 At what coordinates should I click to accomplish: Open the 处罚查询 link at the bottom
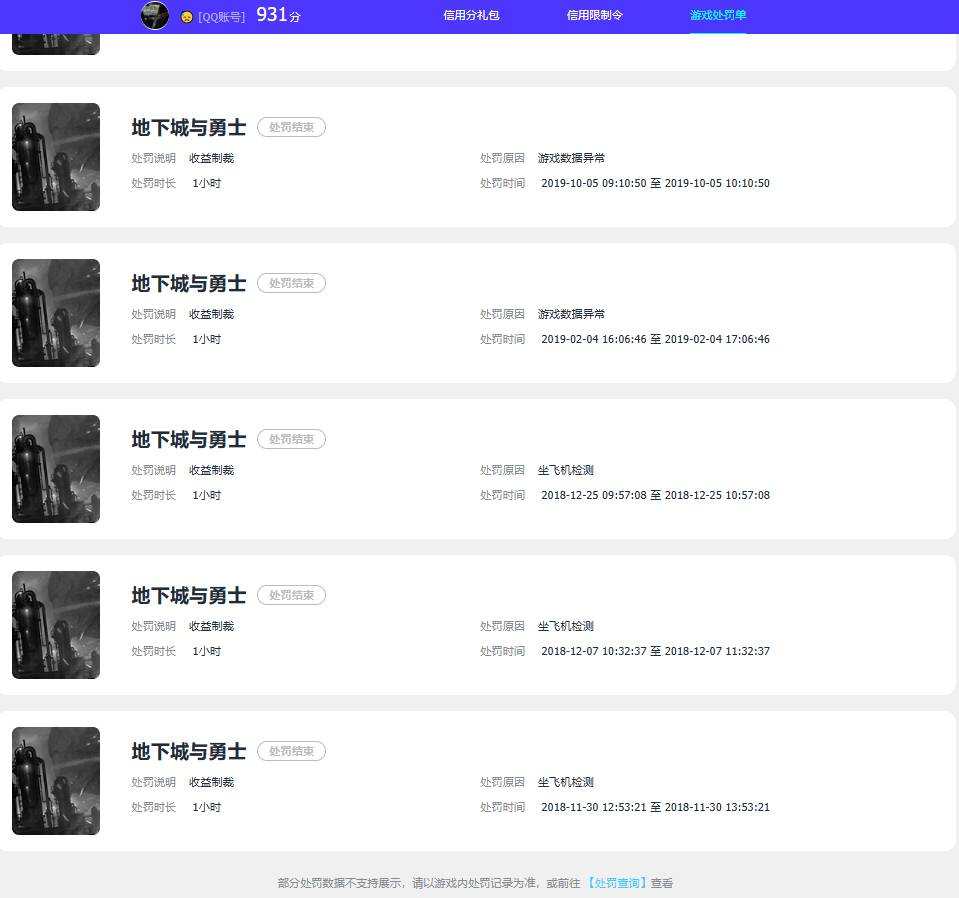[616, 883]
